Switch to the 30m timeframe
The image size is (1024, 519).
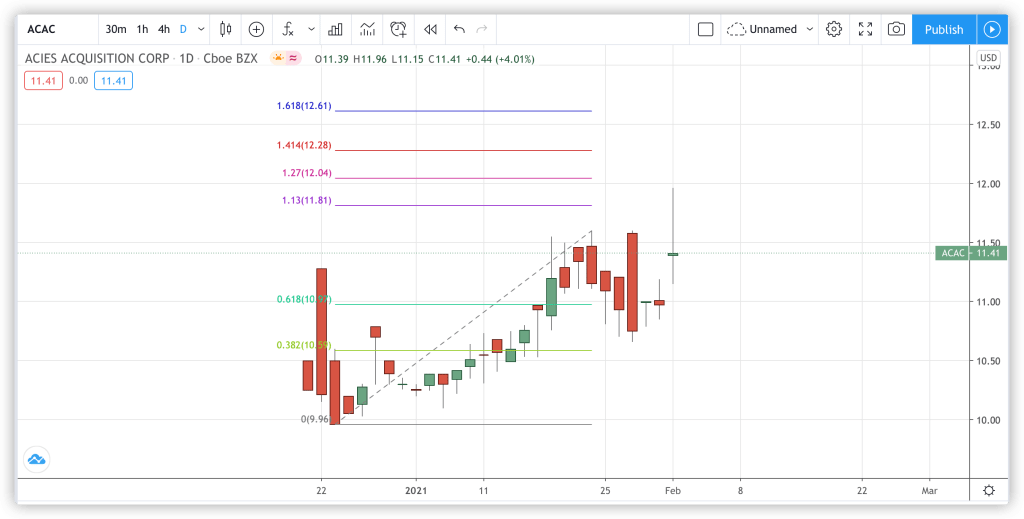[x=116, y=29]
